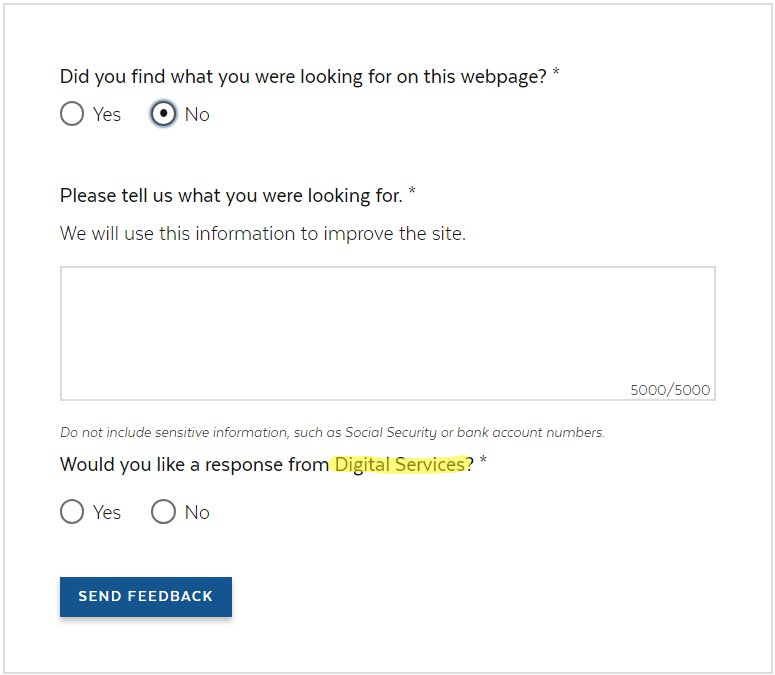Image resolution: width=775 pixels, height=675 pixels.
Task: Click the asterisk after 'looking for.' label
Action: click(x=412, y=193)
